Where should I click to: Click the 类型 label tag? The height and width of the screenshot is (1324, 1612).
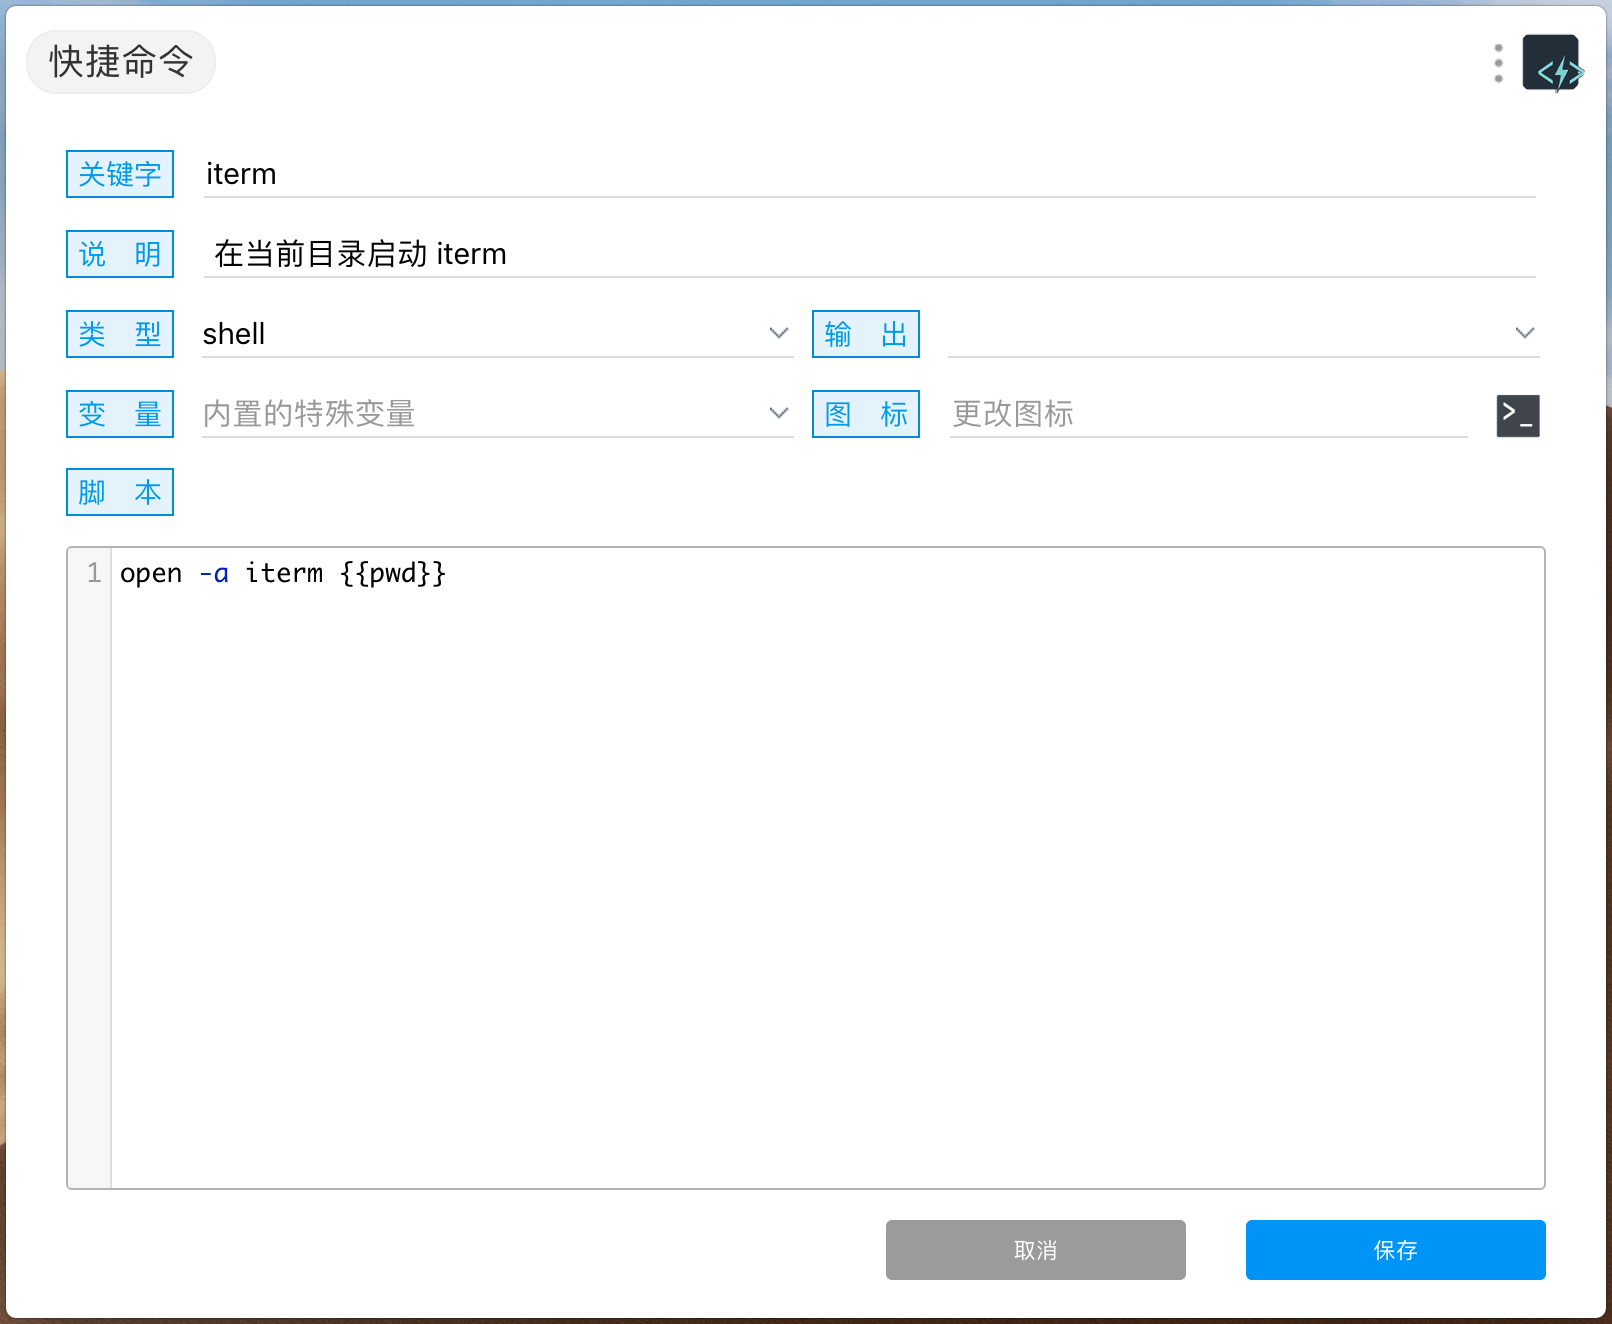(120, 334)
